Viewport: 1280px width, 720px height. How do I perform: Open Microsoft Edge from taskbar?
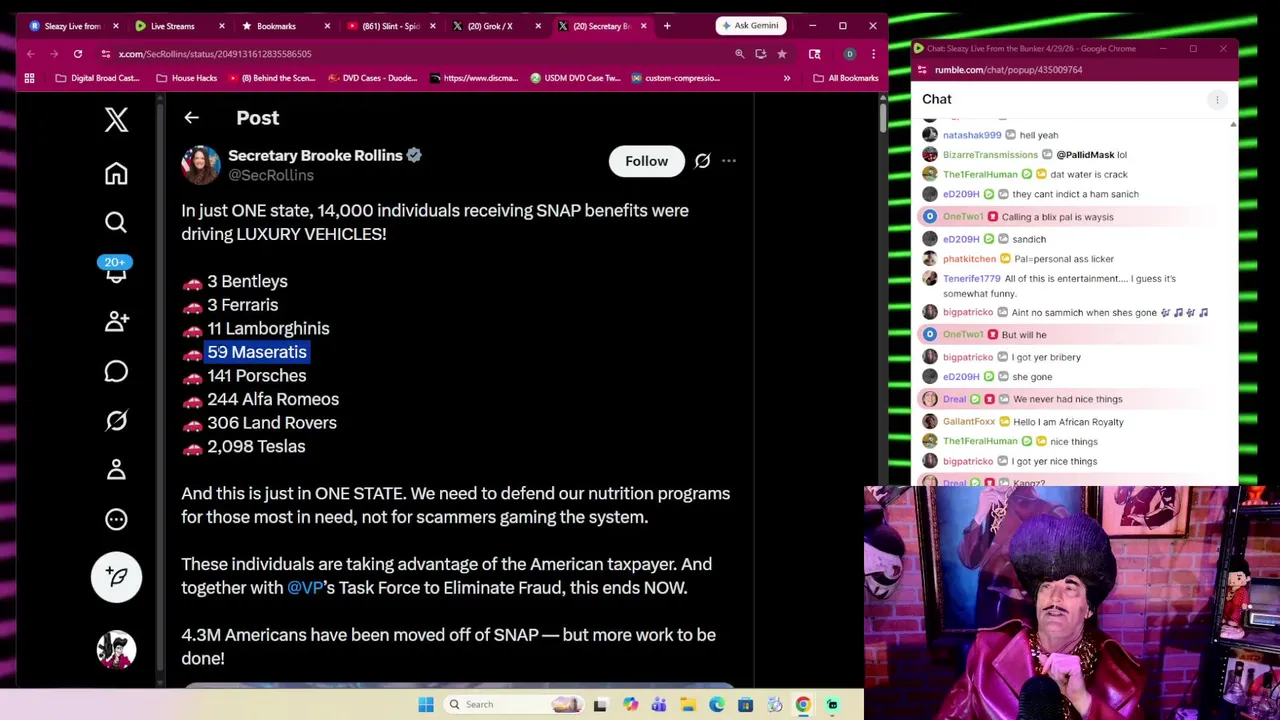(x=717, y=705)
